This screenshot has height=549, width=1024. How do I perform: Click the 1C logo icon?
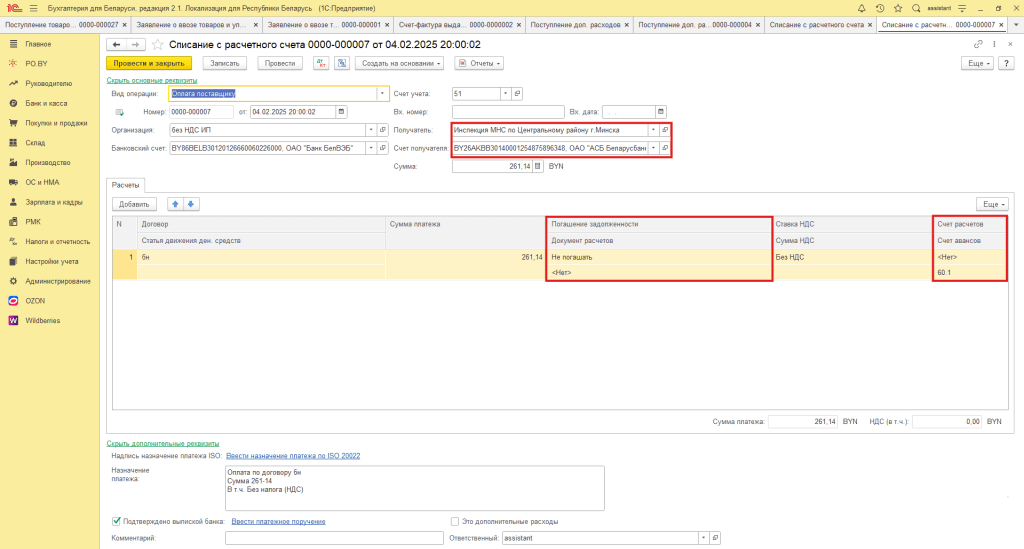point(14,8)
